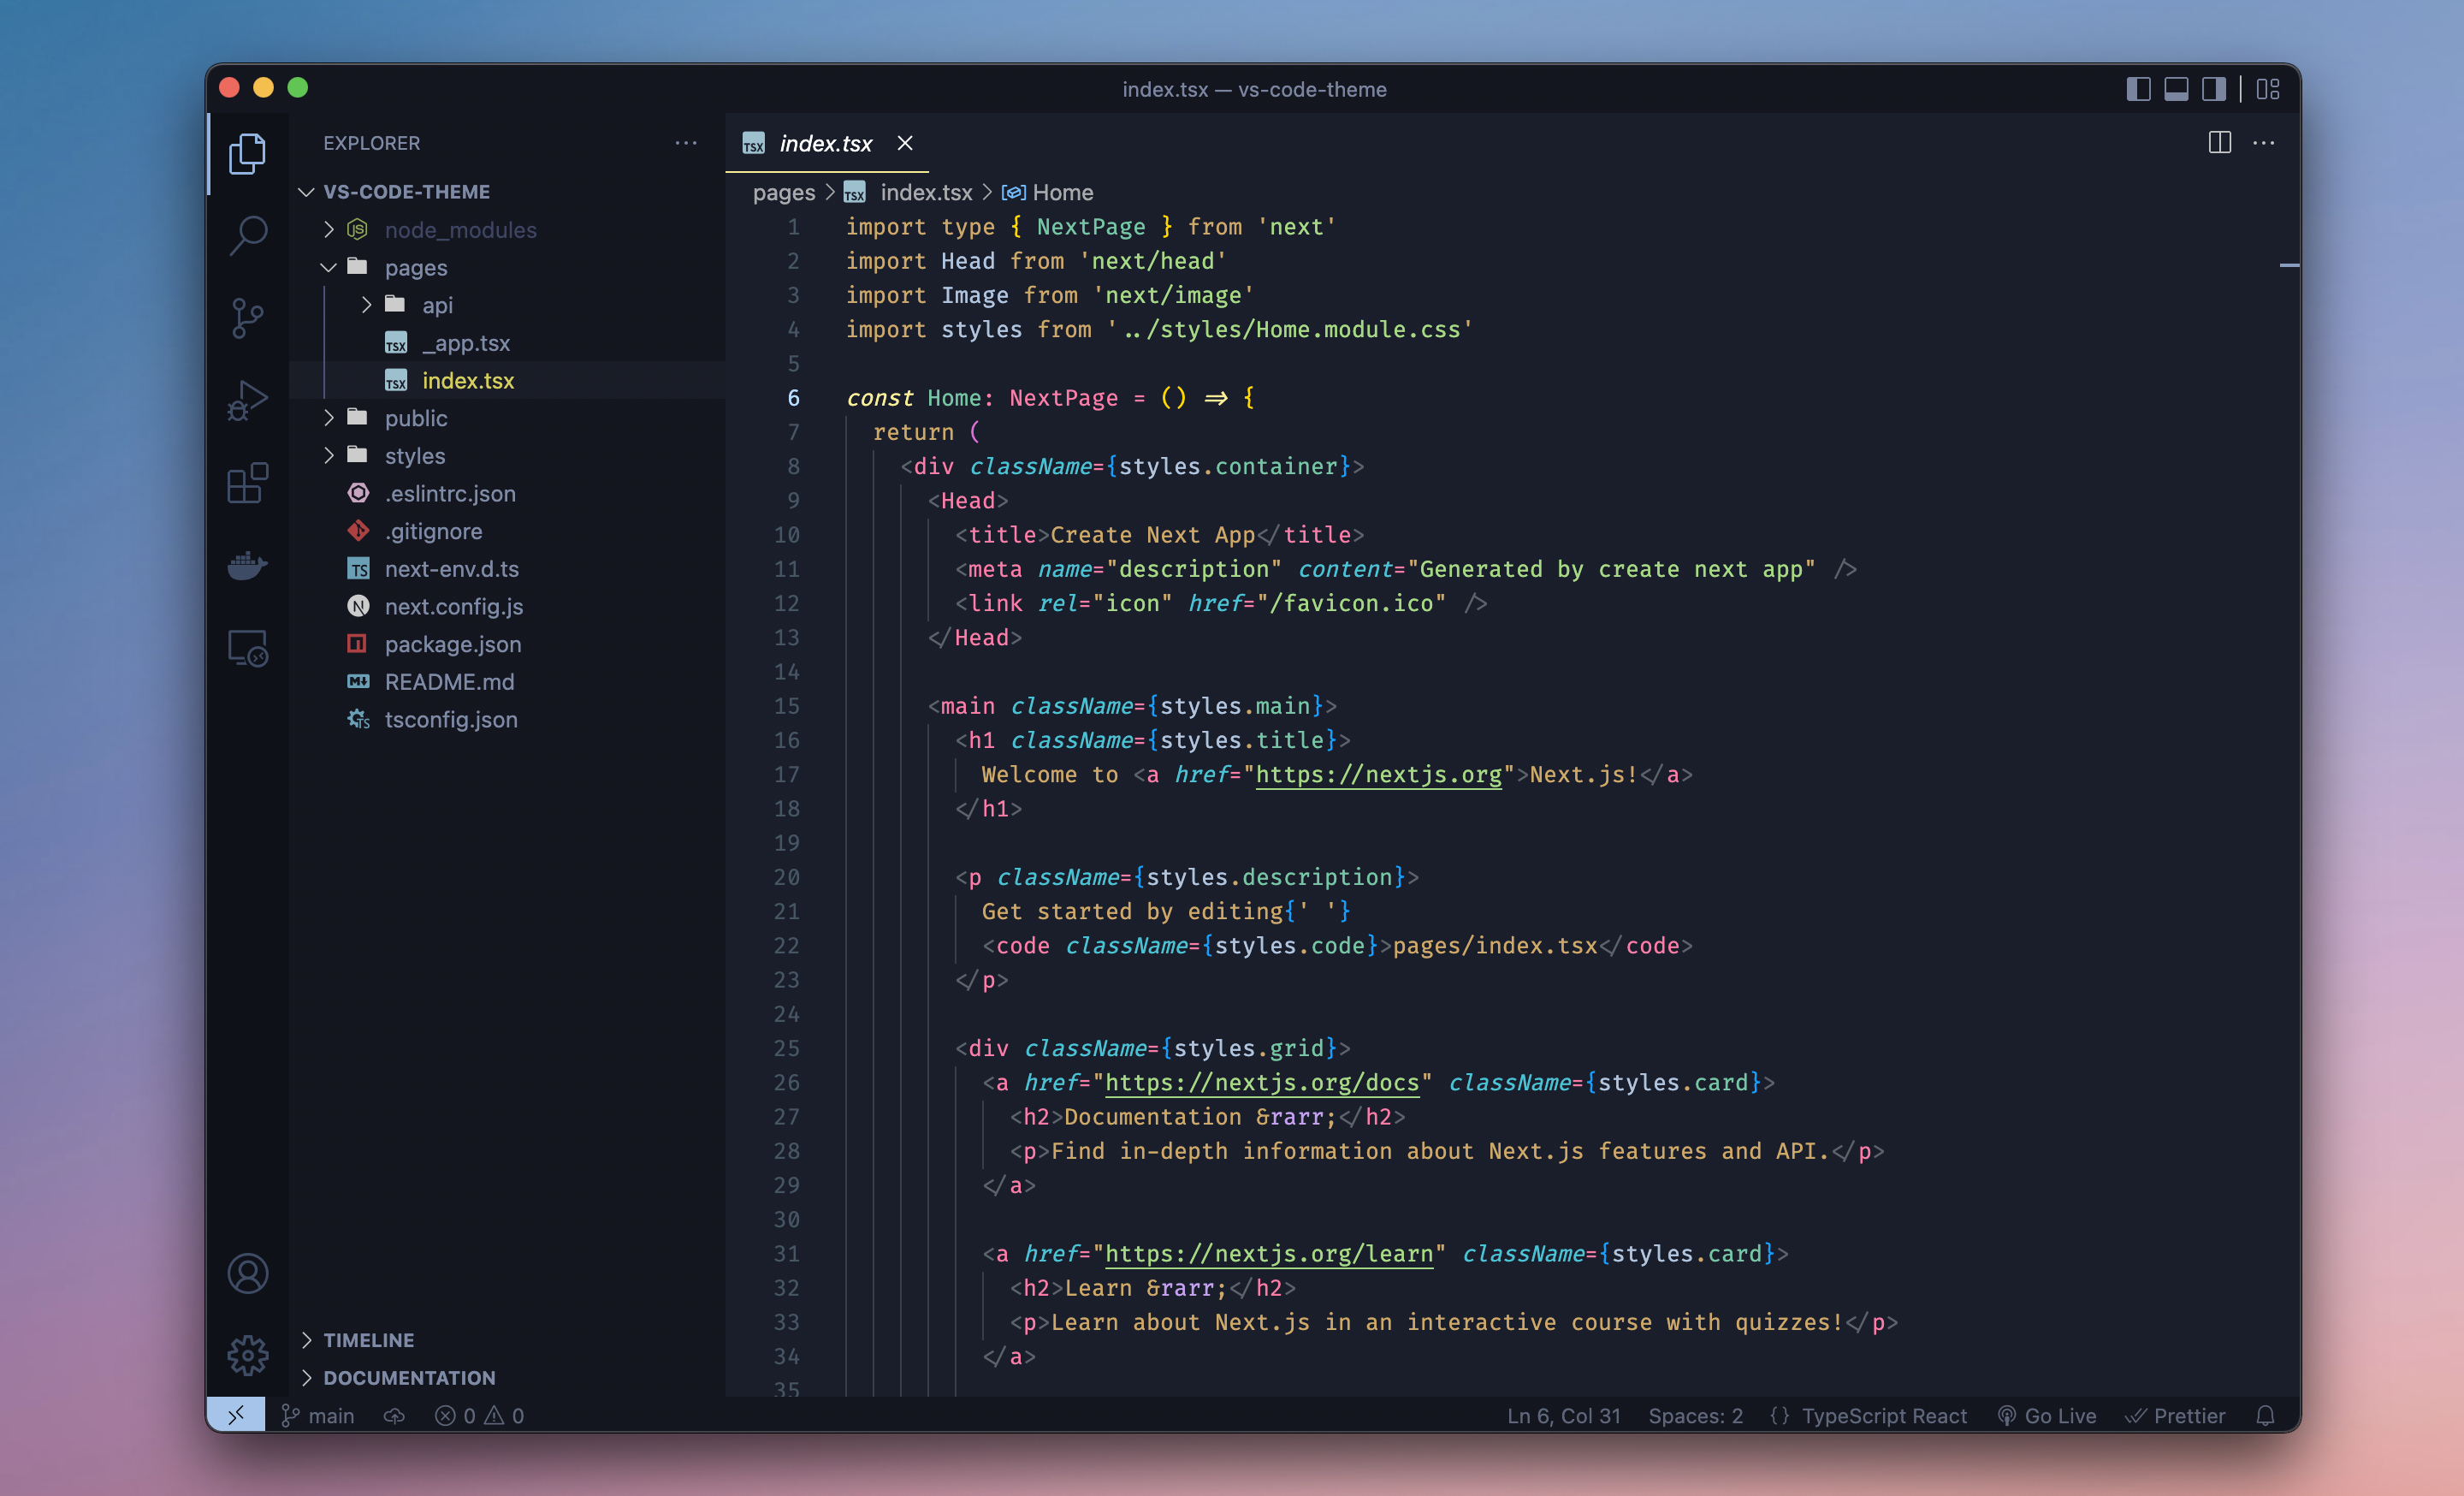The height and width of the screenshot is (1496, 2464).
Task: Close the index.tsx tab
Action: (x=905, y=143)
